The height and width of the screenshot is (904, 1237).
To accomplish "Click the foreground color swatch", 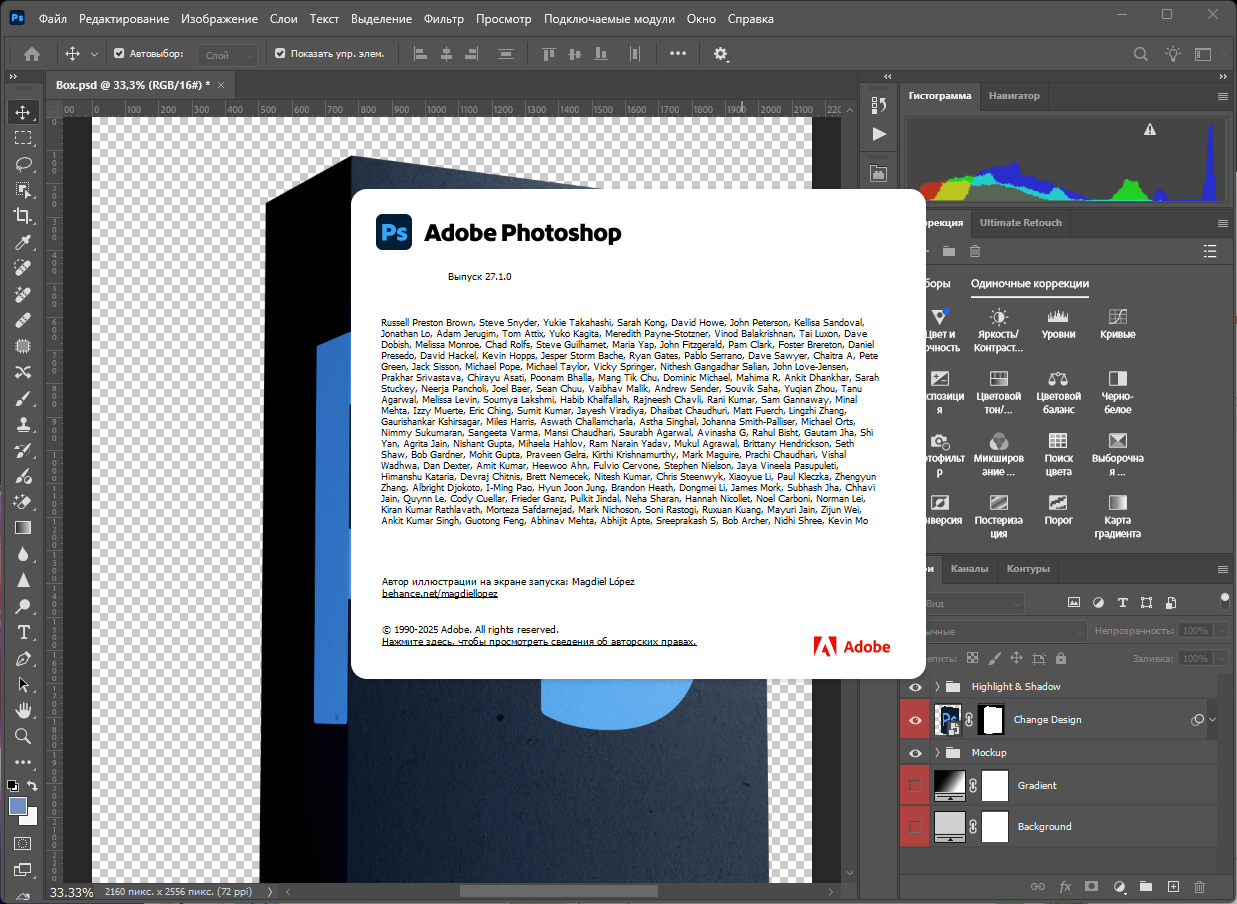I will click(18, 806).
